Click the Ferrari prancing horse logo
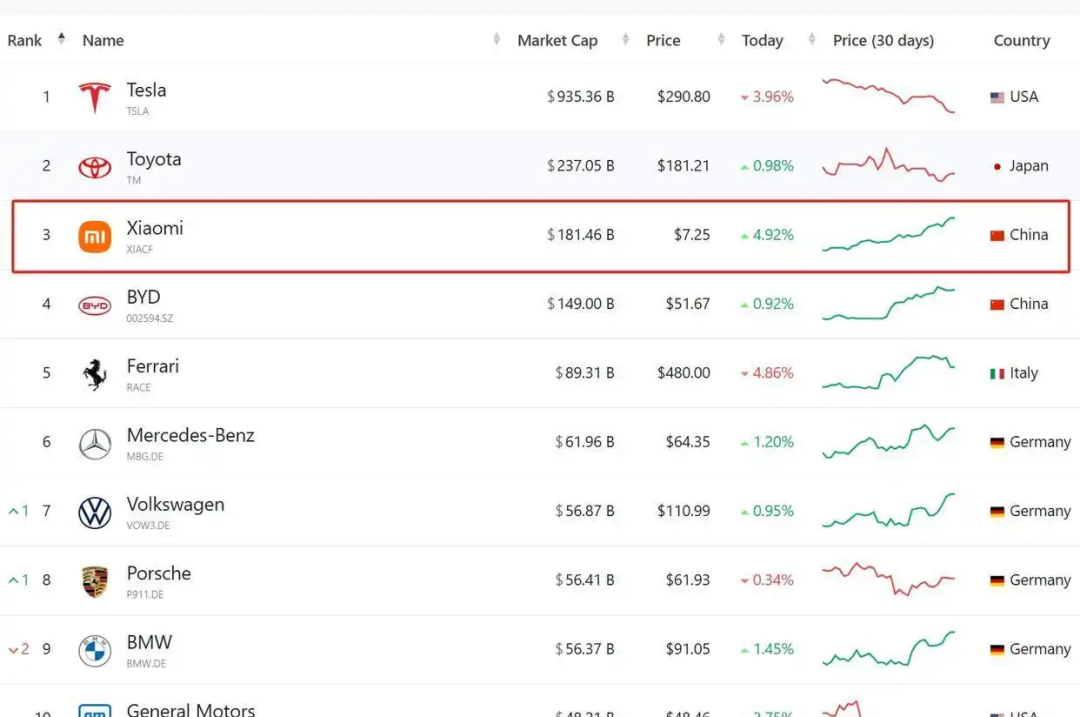The height and width of the screenshot is (717, 1080). pos(94,374)
